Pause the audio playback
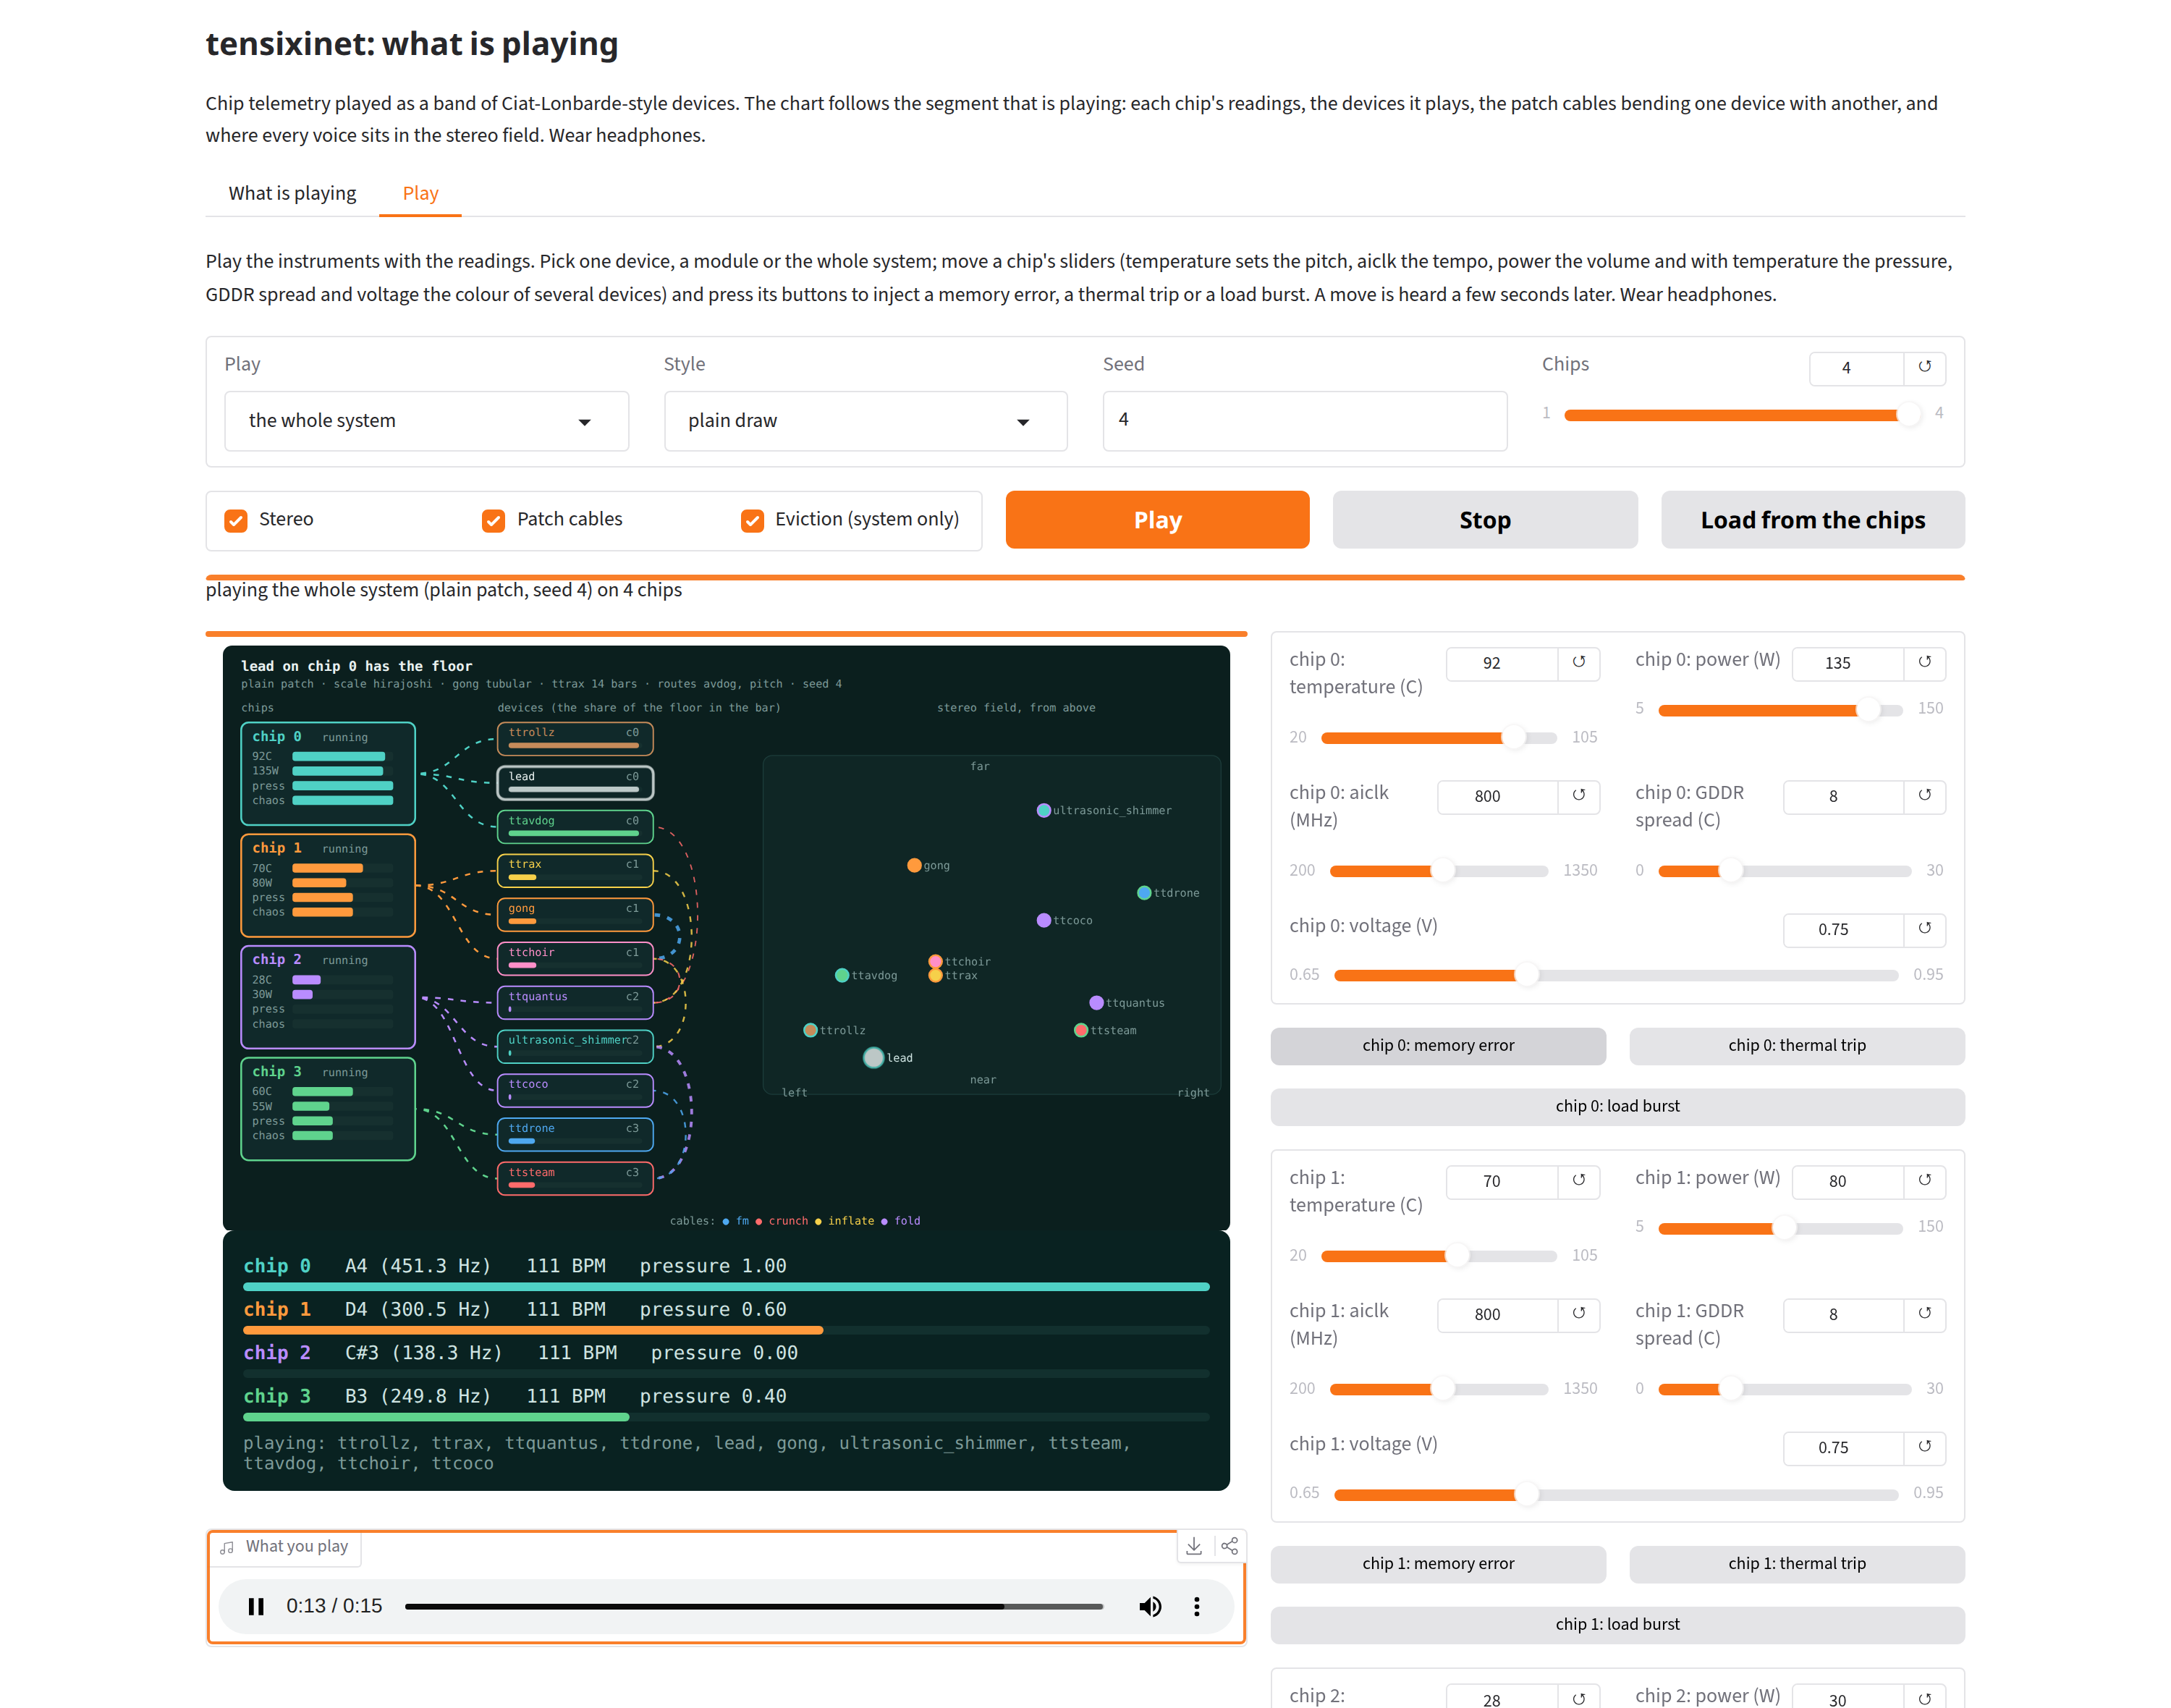This screenshot has height=1708, width=2171. (256, 1606)
